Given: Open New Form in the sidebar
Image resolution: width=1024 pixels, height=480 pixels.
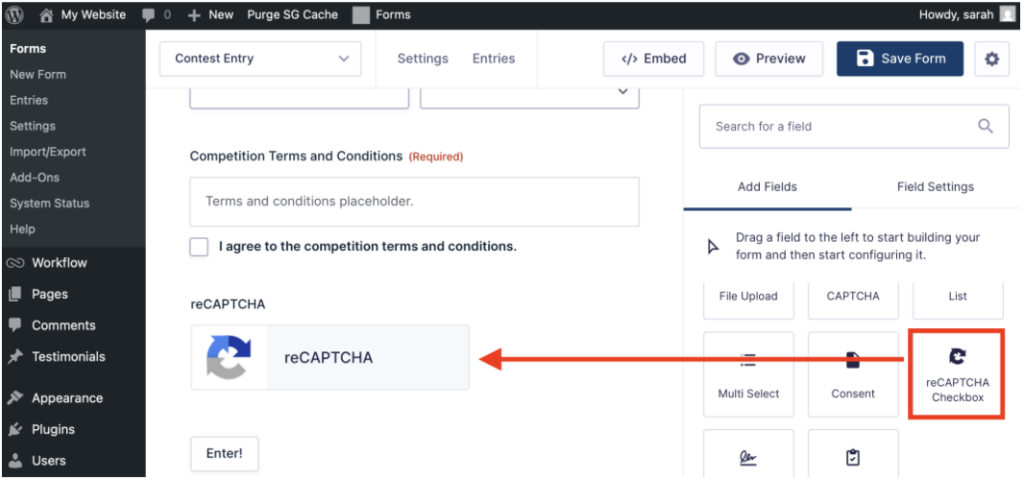Looking at the screenshot, I should pyautogui.click(x=38, y=74).
